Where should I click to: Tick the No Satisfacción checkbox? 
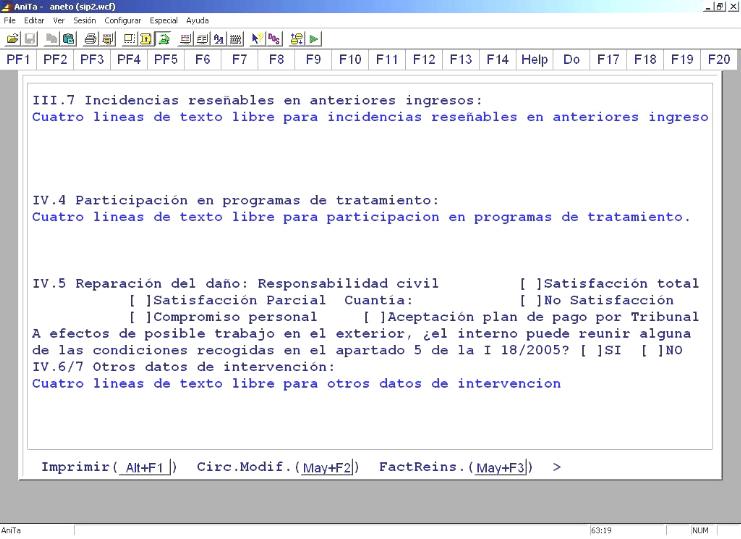pos(529,300)
